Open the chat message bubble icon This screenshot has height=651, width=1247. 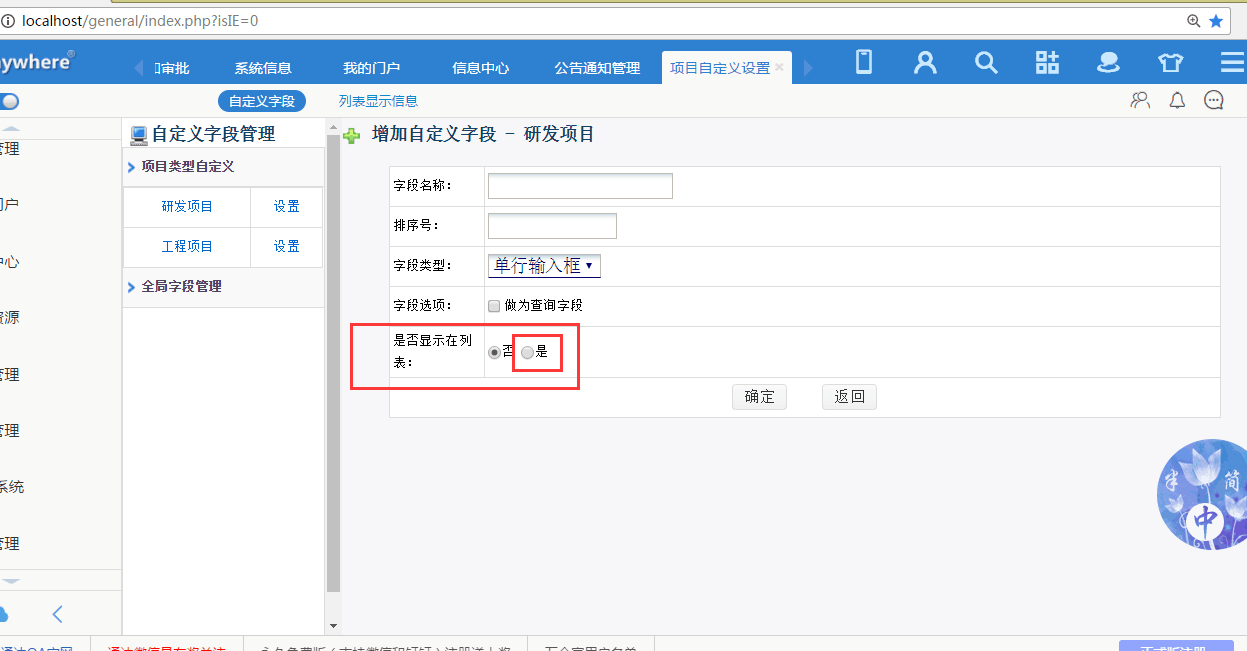1214,100
